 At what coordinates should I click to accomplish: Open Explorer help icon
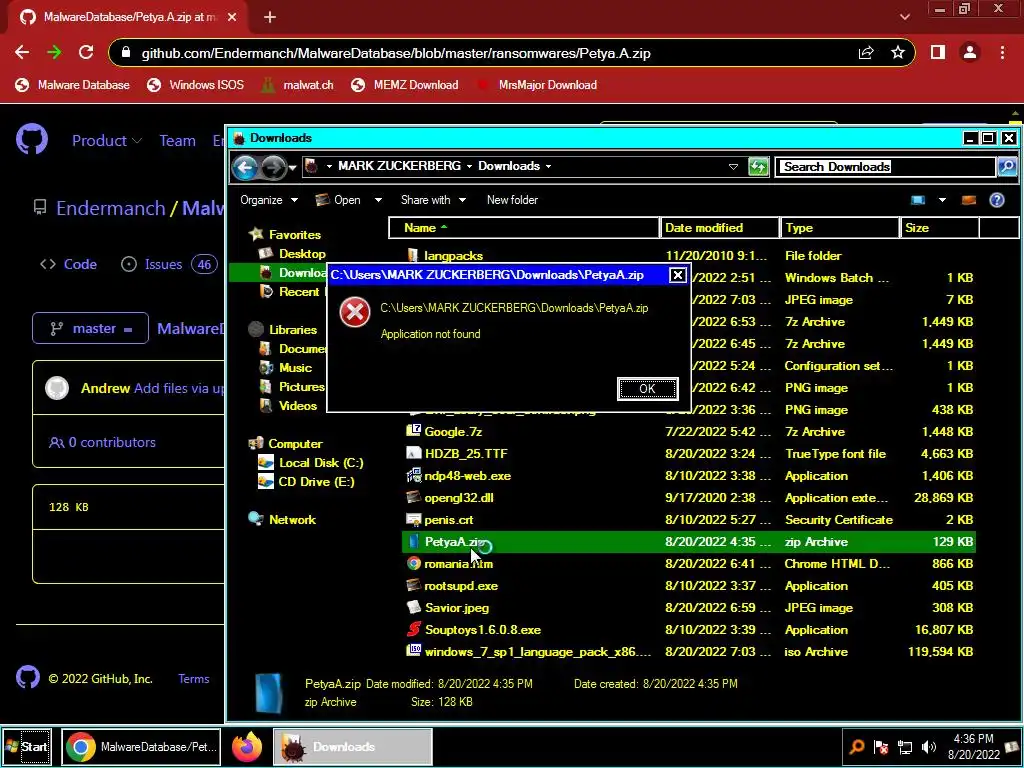tap(997, 200)
